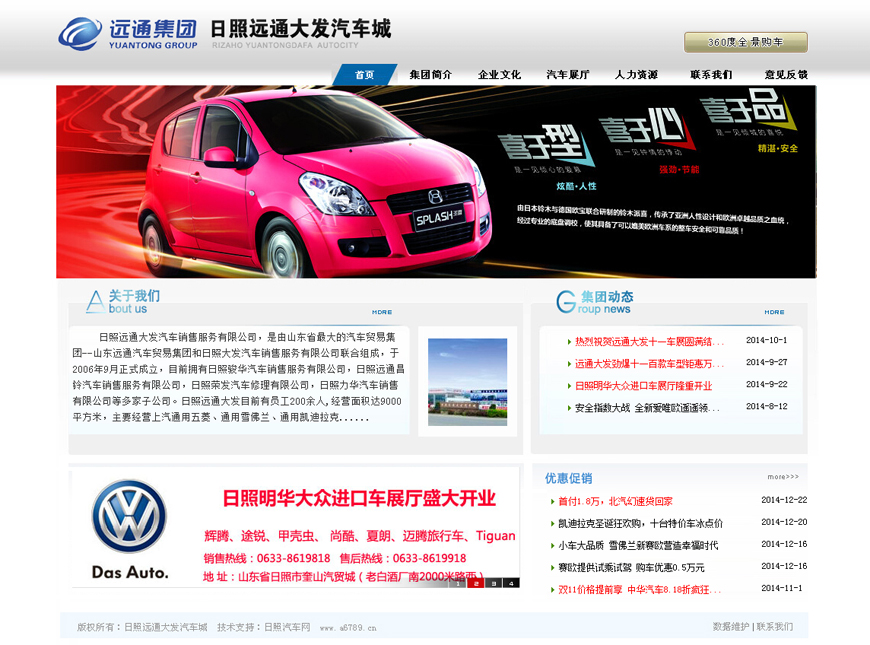
Task: Open promo 赛欧提供试乘试驾 购车优惠0.5万元
Action: click(x=631, y=567)
